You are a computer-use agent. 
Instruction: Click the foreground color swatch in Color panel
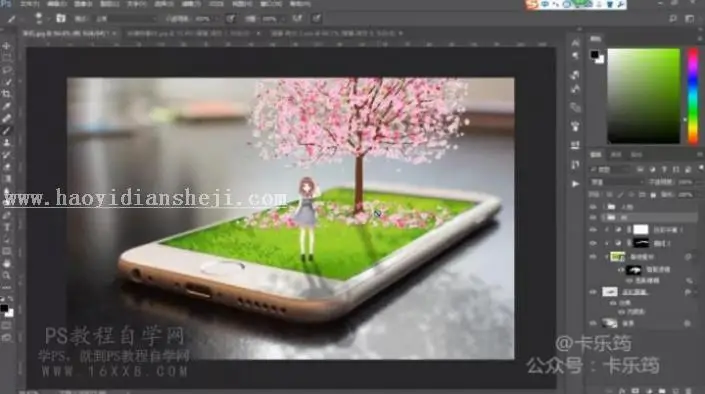click(x=594, y=54)
